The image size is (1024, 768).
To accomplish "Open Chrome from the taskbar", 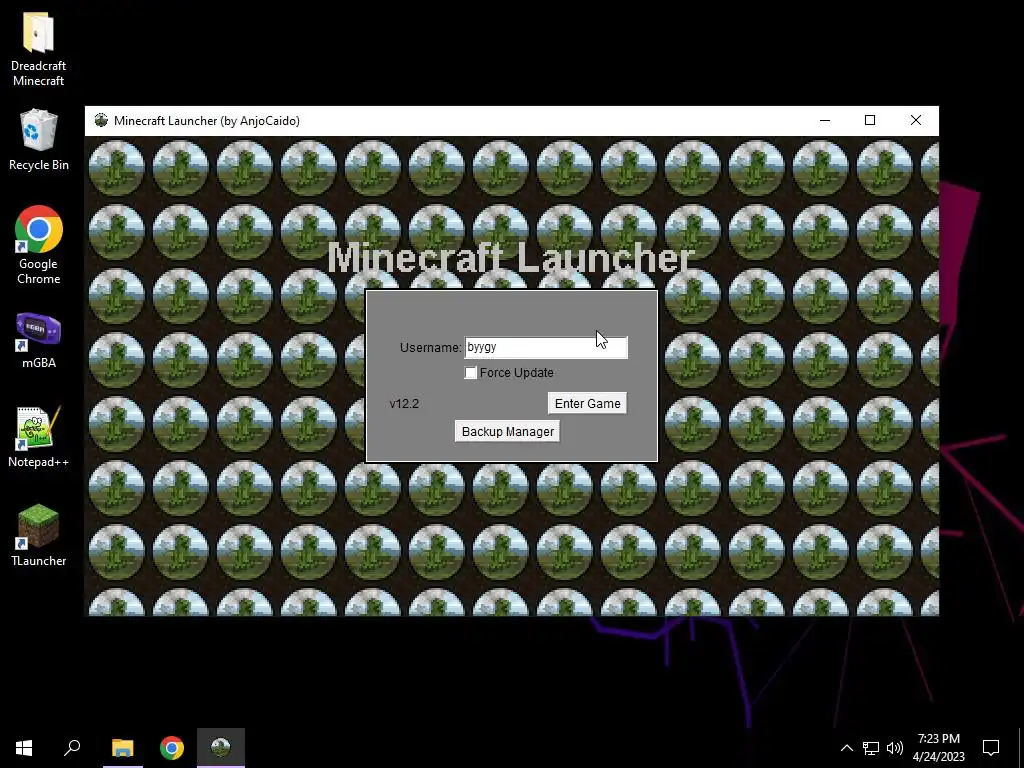I will tap(172, 748).
